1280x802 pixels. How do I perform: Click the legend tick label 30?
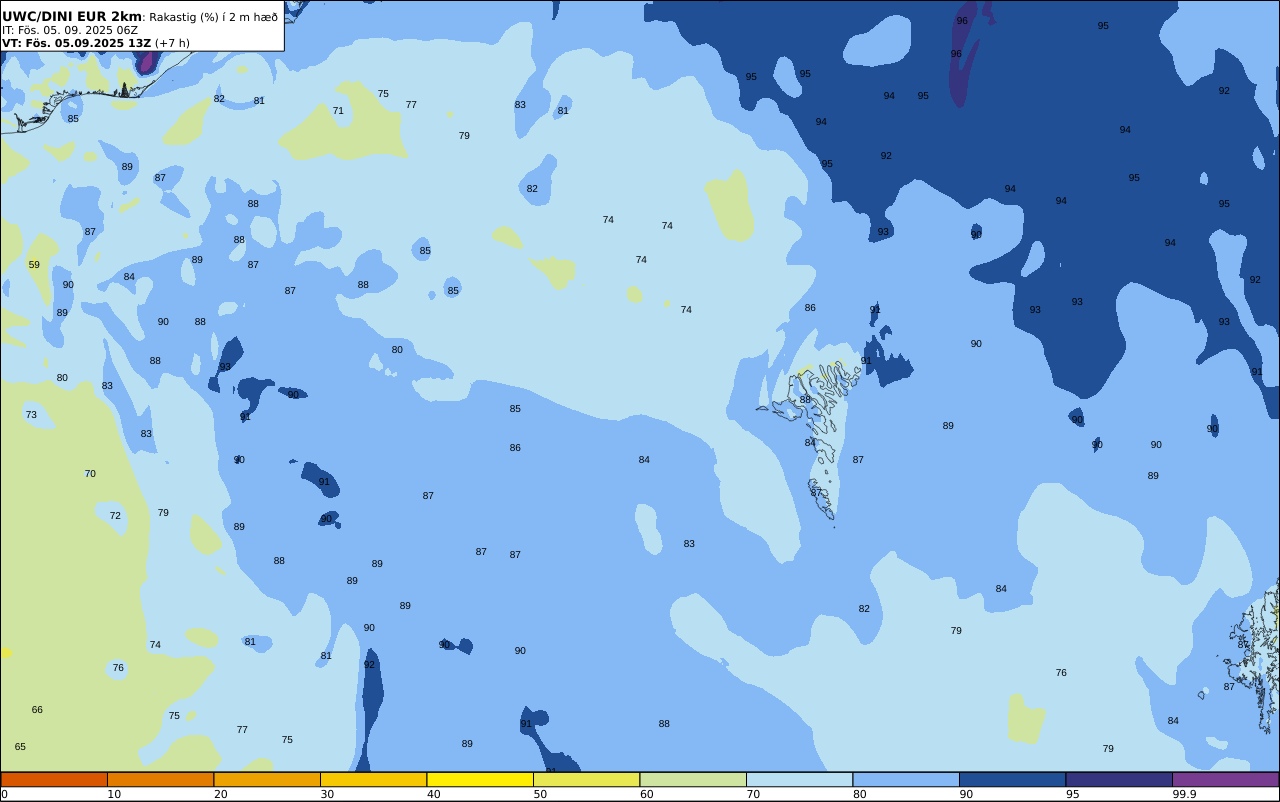click(327, 794)
